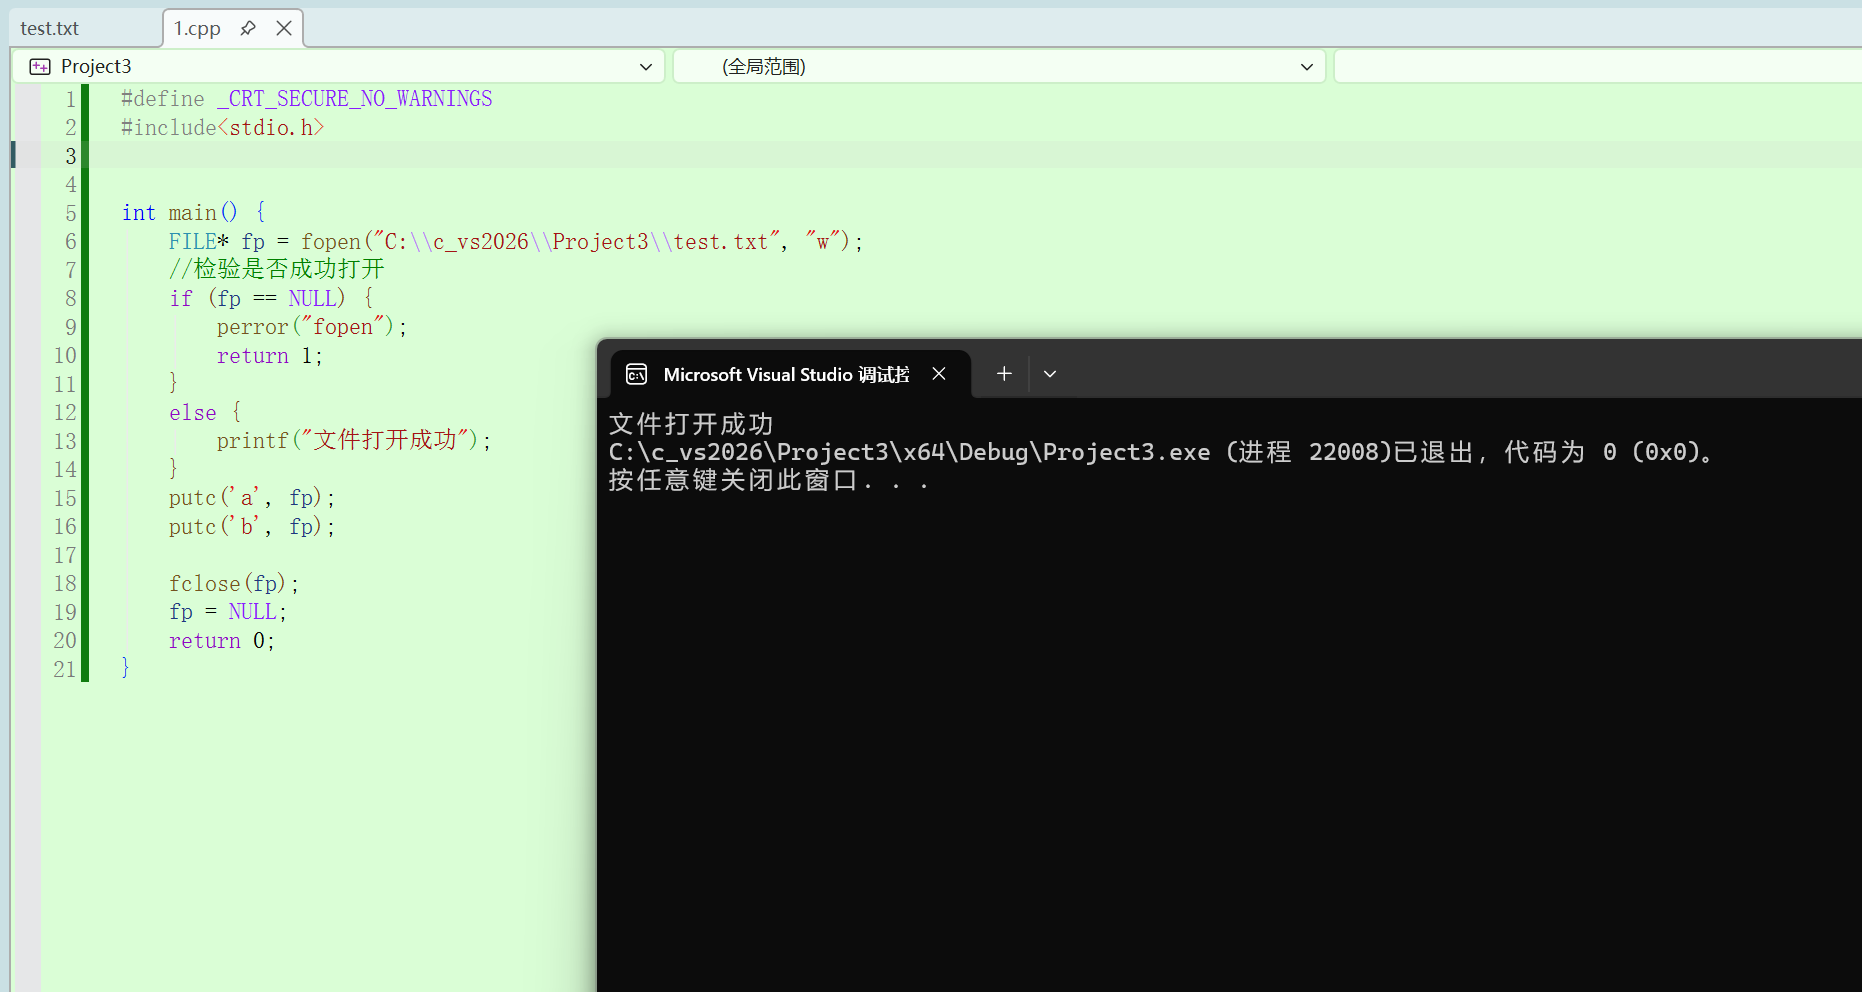Click the console output 文件打开成功
This screenshot has height=992, width=1862.
pos(691,424)
